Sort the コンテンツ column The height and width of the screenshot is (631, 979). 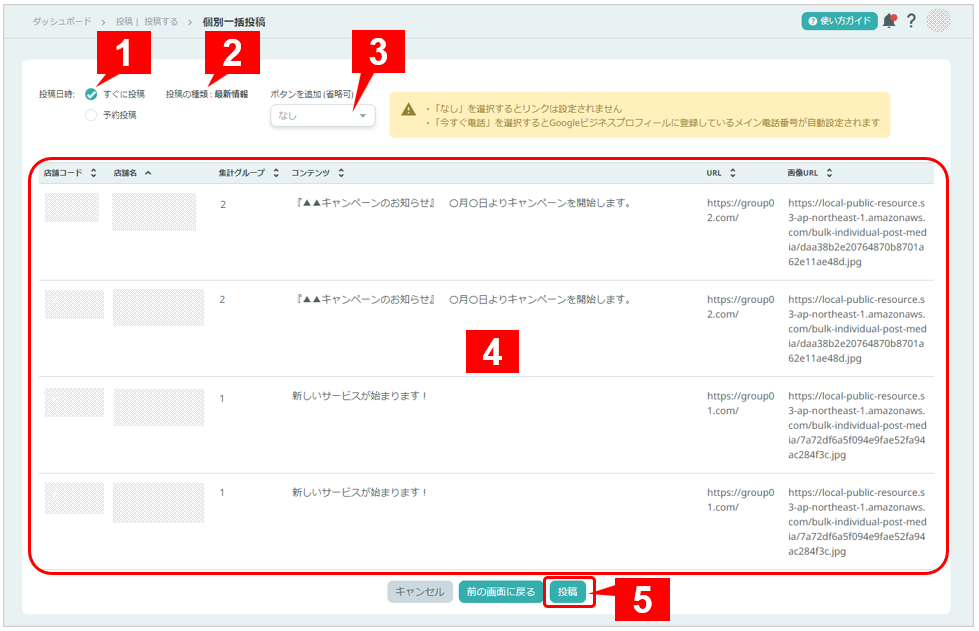pos(341,173)
